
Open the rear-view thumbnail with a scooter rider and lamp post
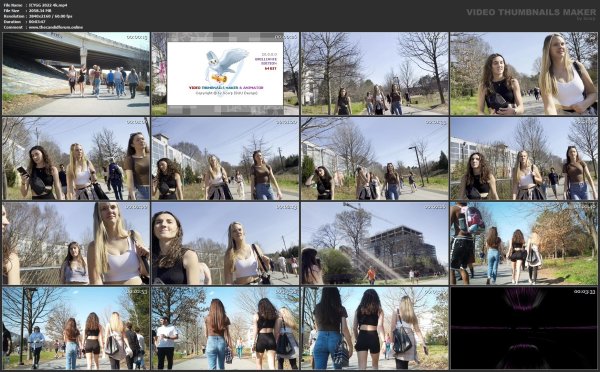76,328
